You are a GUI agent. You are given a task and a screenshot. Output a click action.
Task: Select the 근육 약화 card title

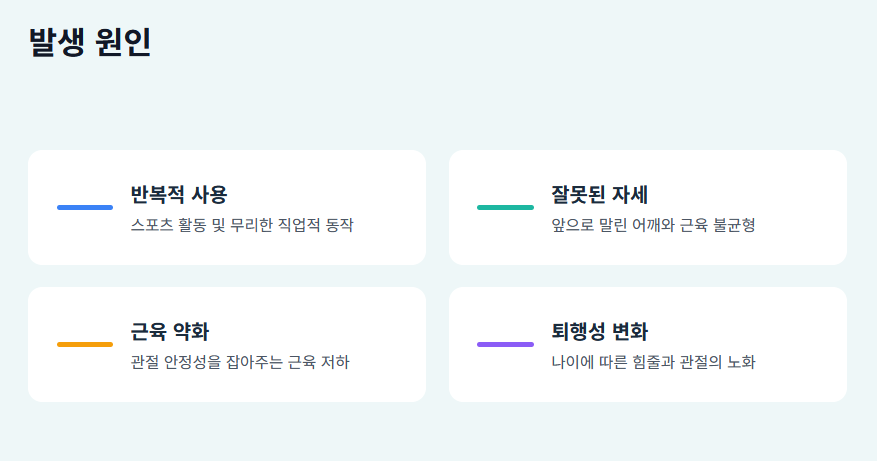[169, 332]
